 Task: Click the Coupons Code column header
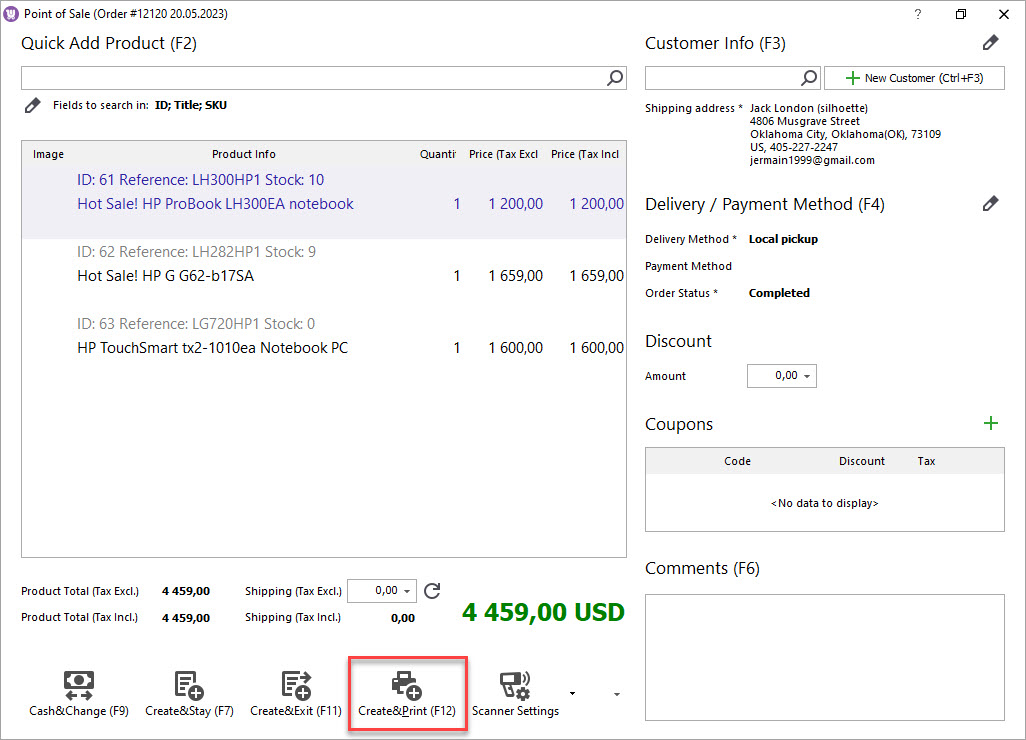click(737, 461)
